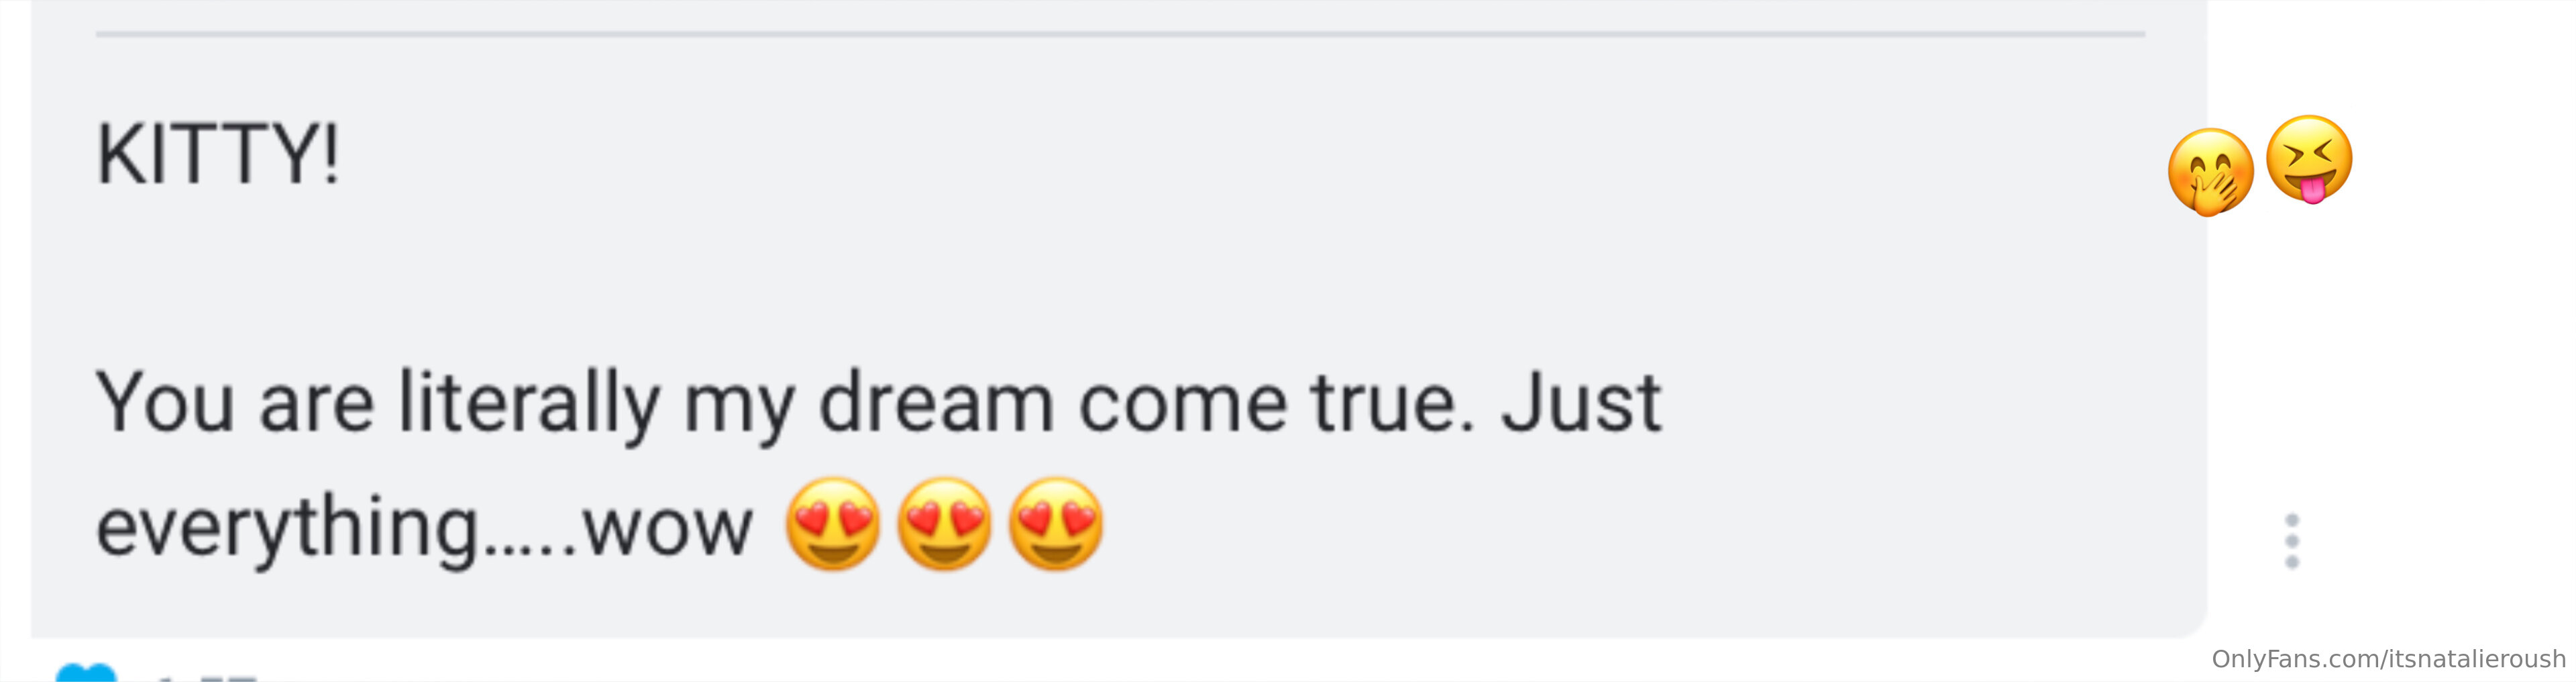Click the squinting tongue-out emoji
This screenshot has height=682, width=2576.
[2308, 159]
